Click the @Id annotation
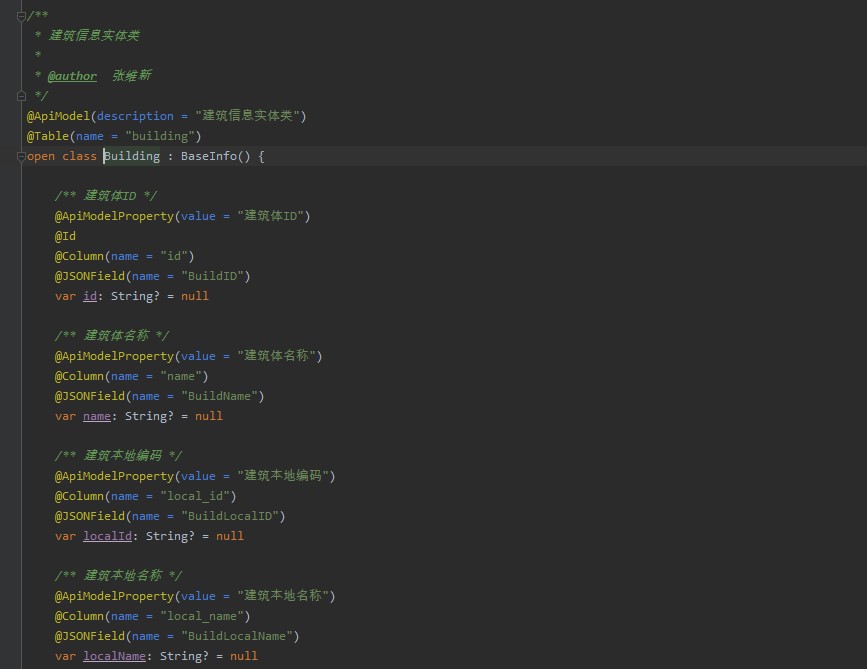The width and height of the screenshot is (867, 669). (x=65, y=236)
